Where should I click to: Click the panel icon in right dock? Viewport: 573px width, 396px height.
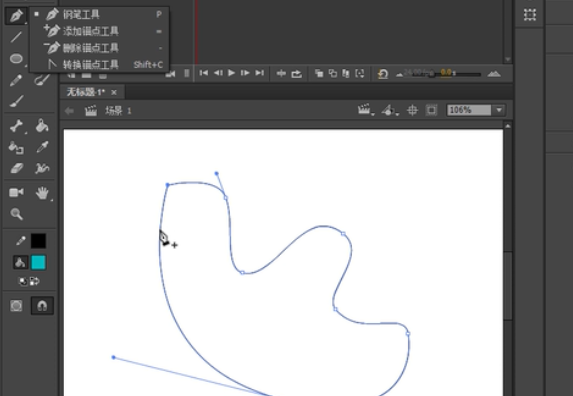coord(530,15)
